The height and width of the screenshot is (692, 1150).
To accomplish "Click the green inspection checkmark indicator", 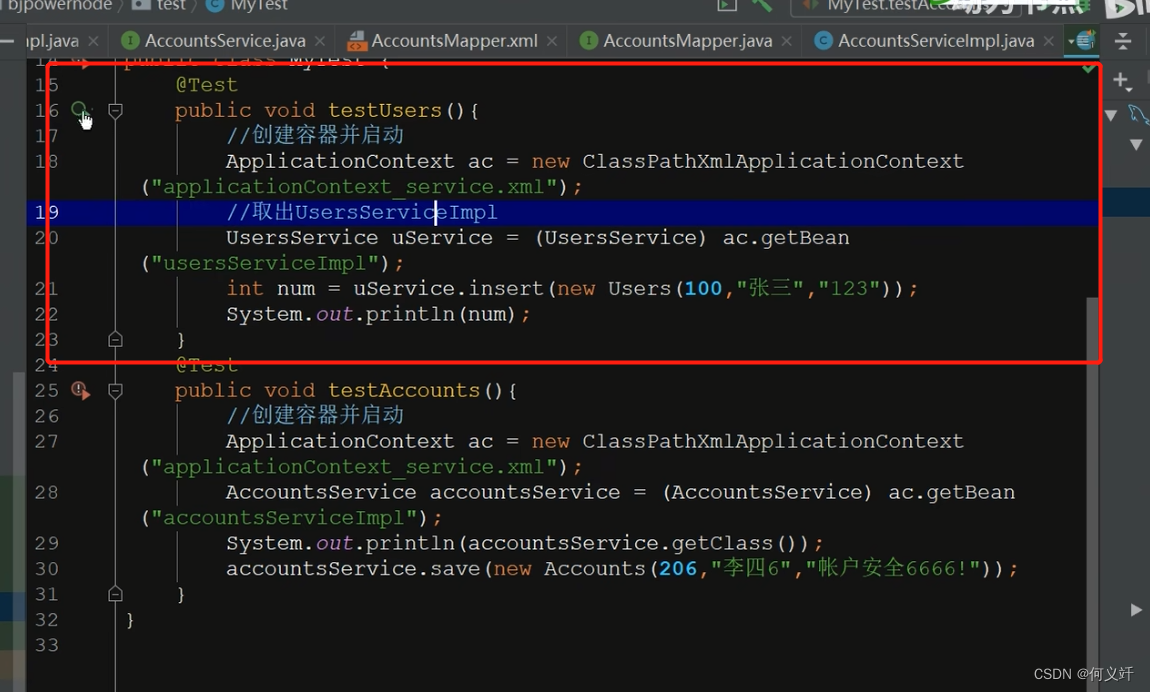I will (1090, 68).
